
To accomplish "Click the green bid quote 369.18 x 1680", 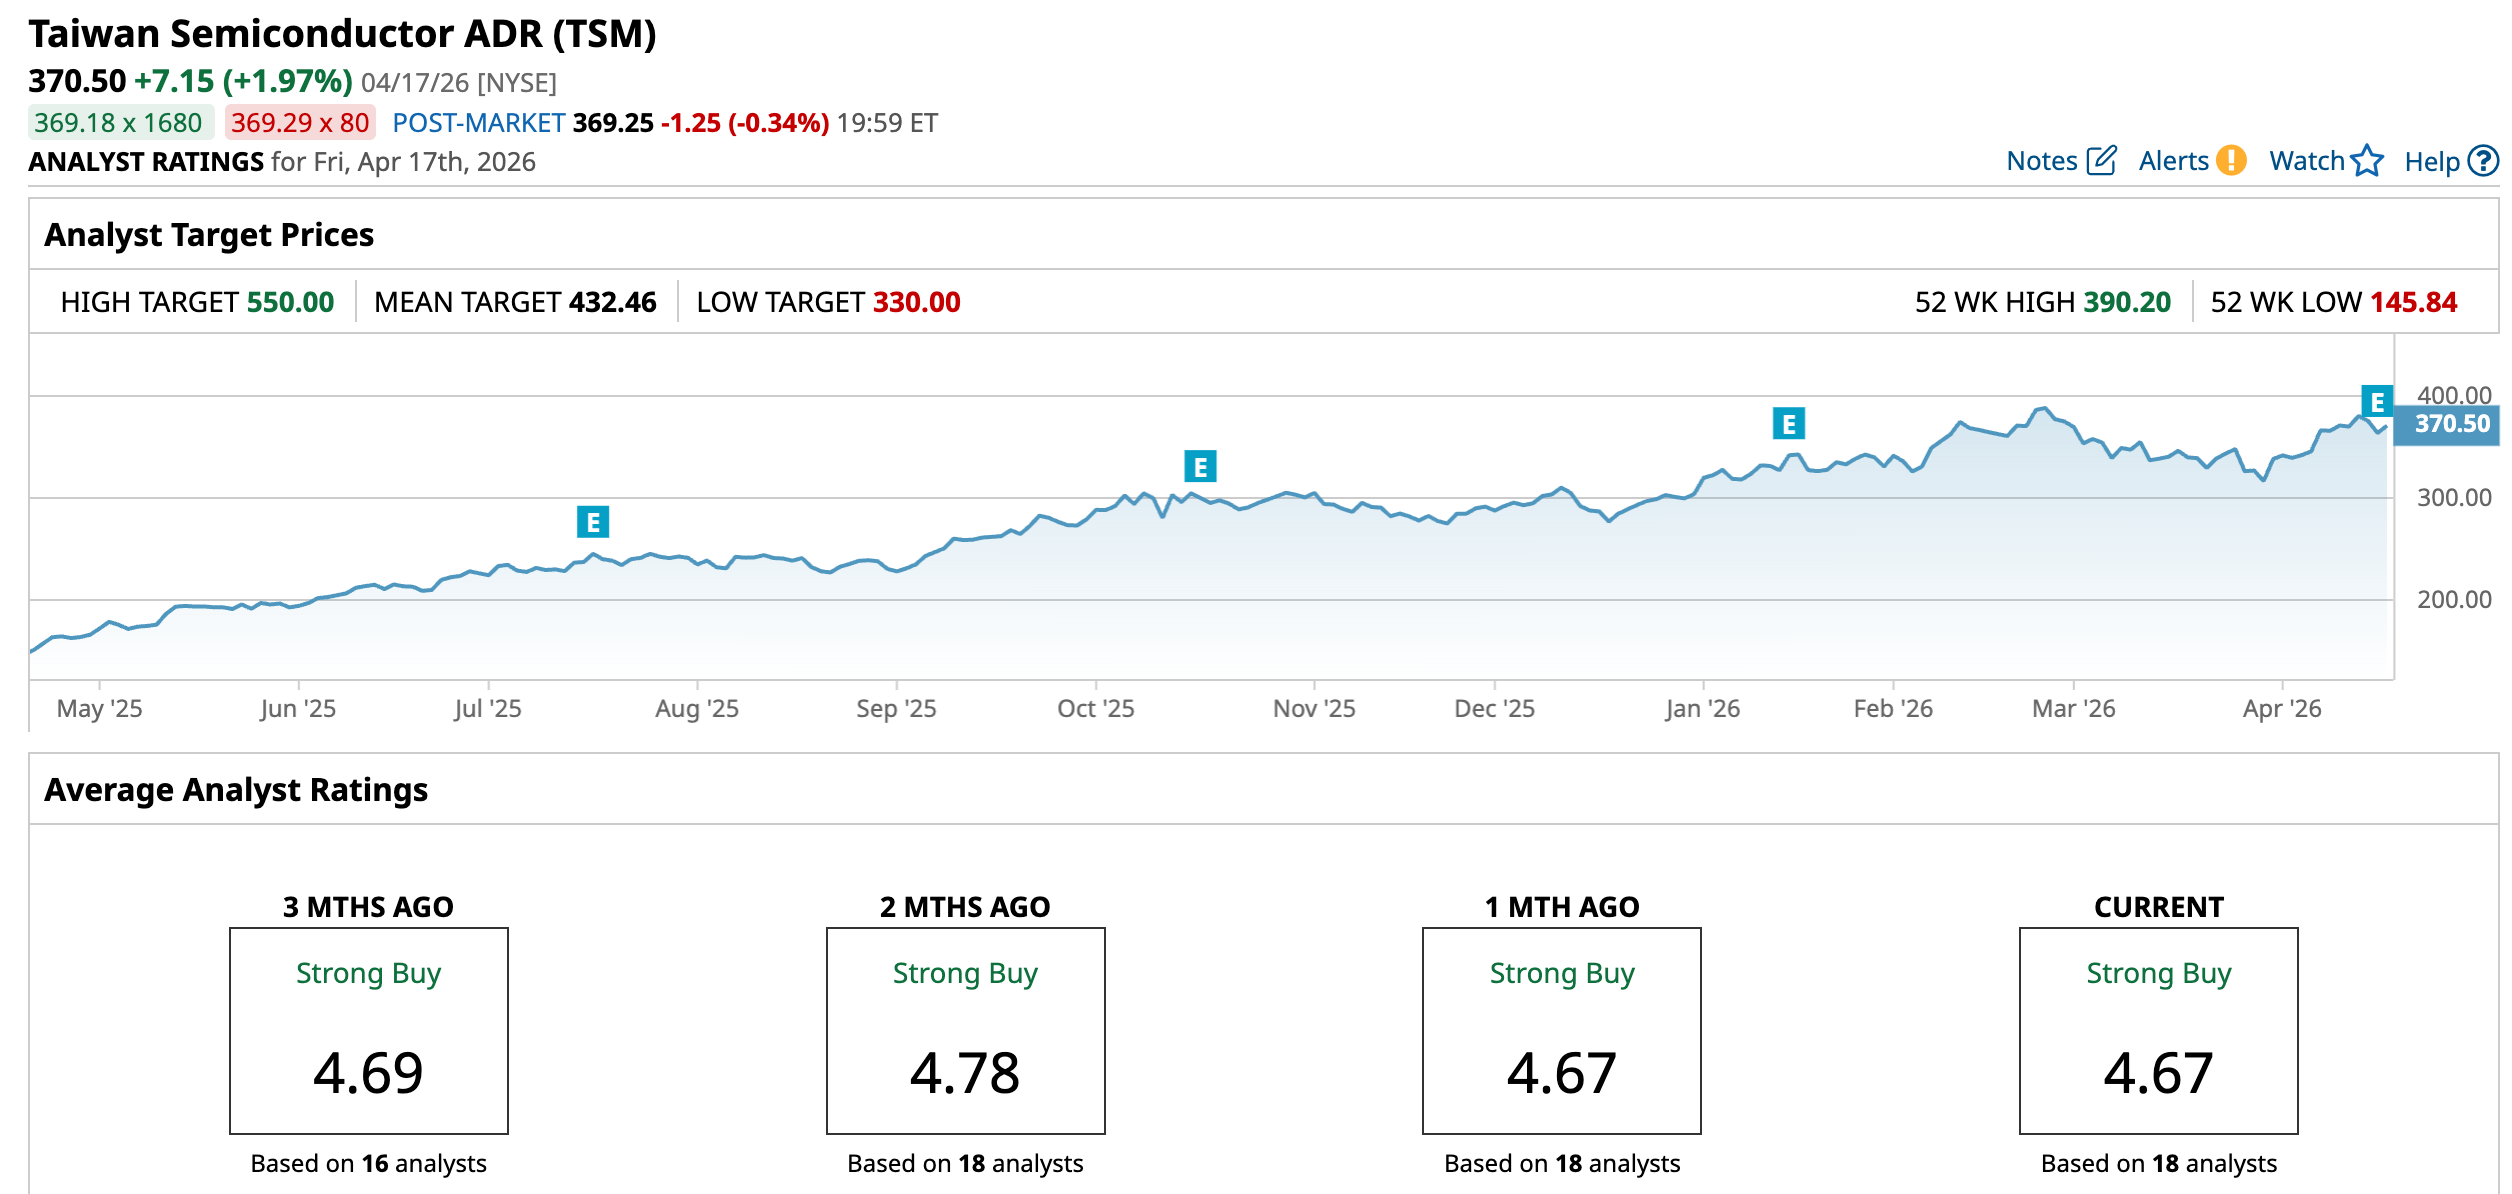I will coord(119,123).
